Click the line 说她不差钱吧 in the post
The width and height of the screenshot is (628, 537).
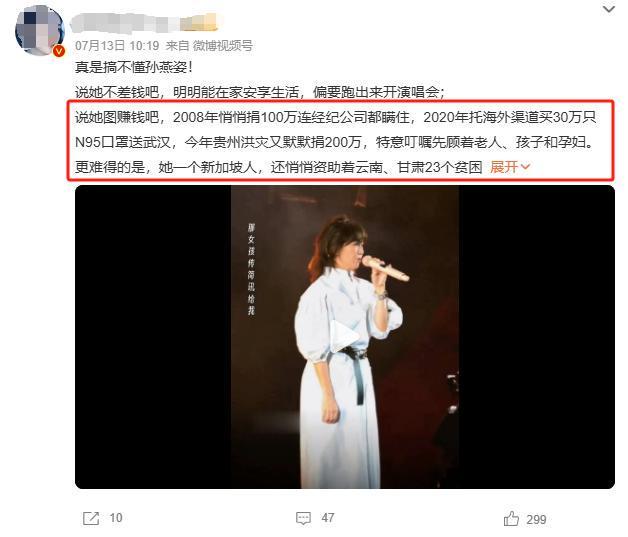click(x=260, y=92)
